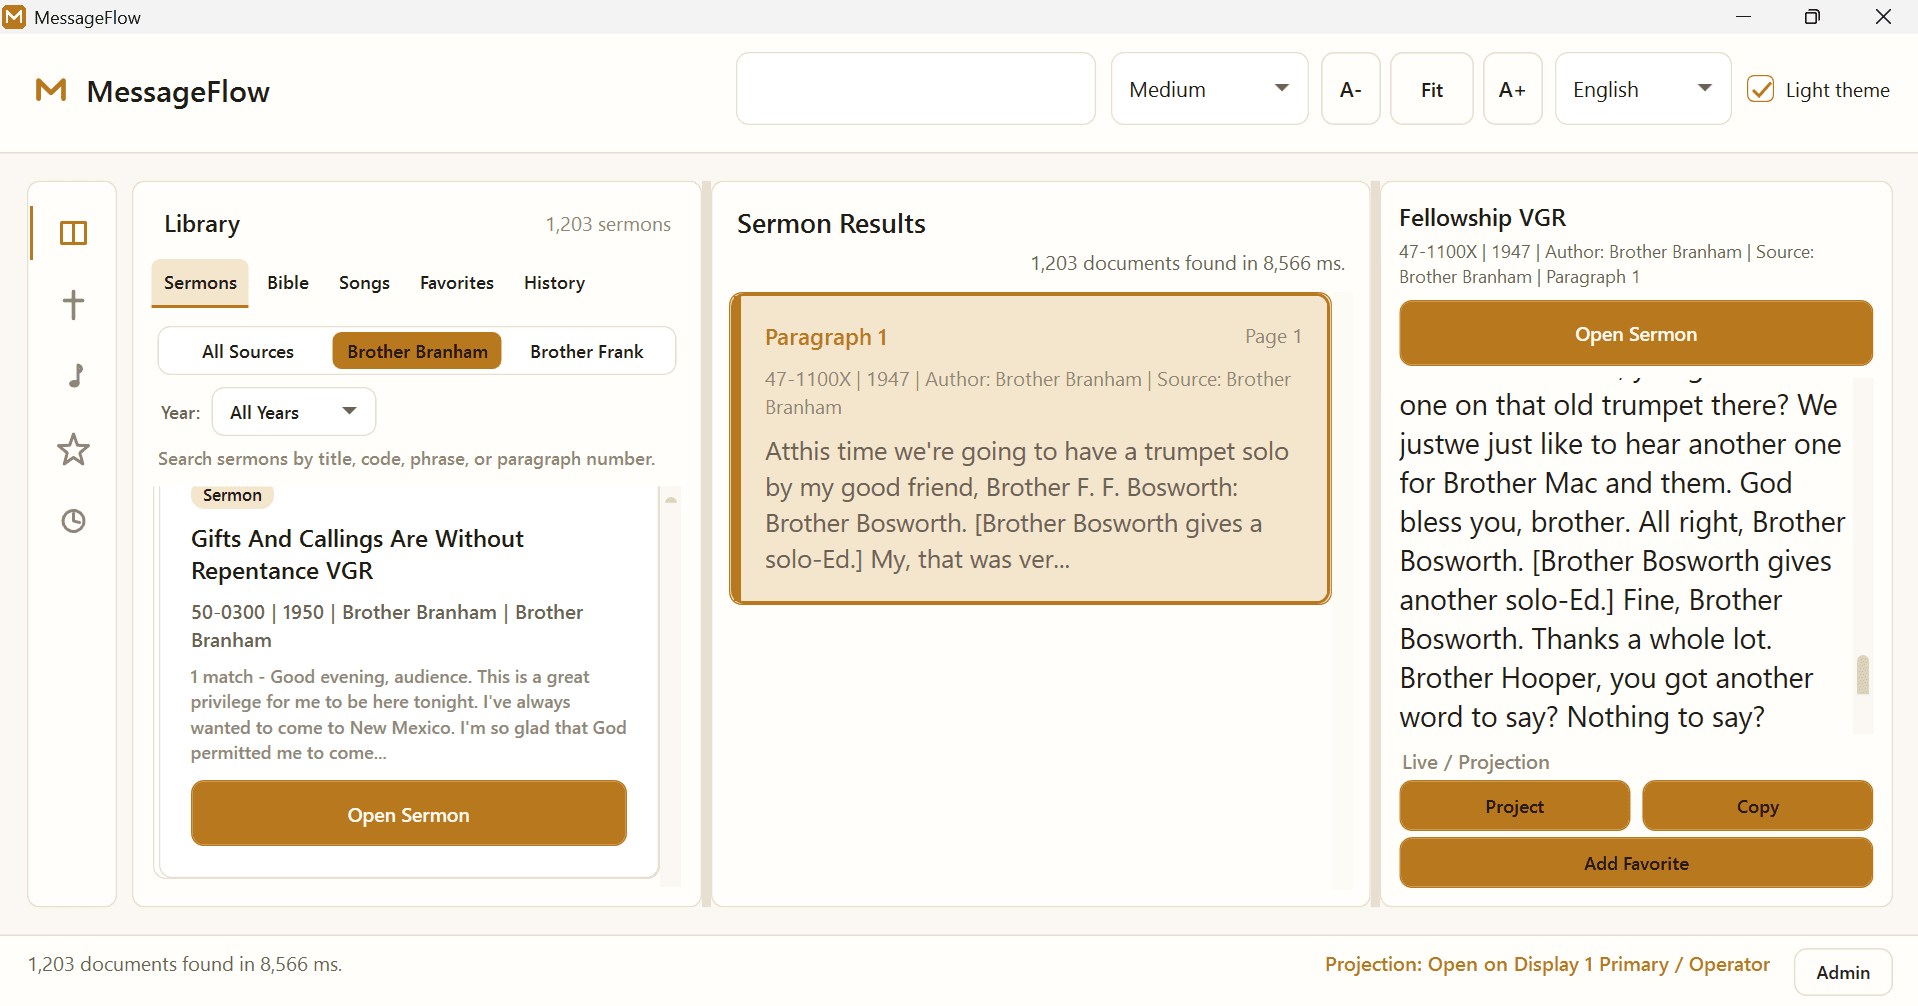Click the sermon text scrollbar thumb
This screenshot has width=1918, height=1006.
(1862, 674)
